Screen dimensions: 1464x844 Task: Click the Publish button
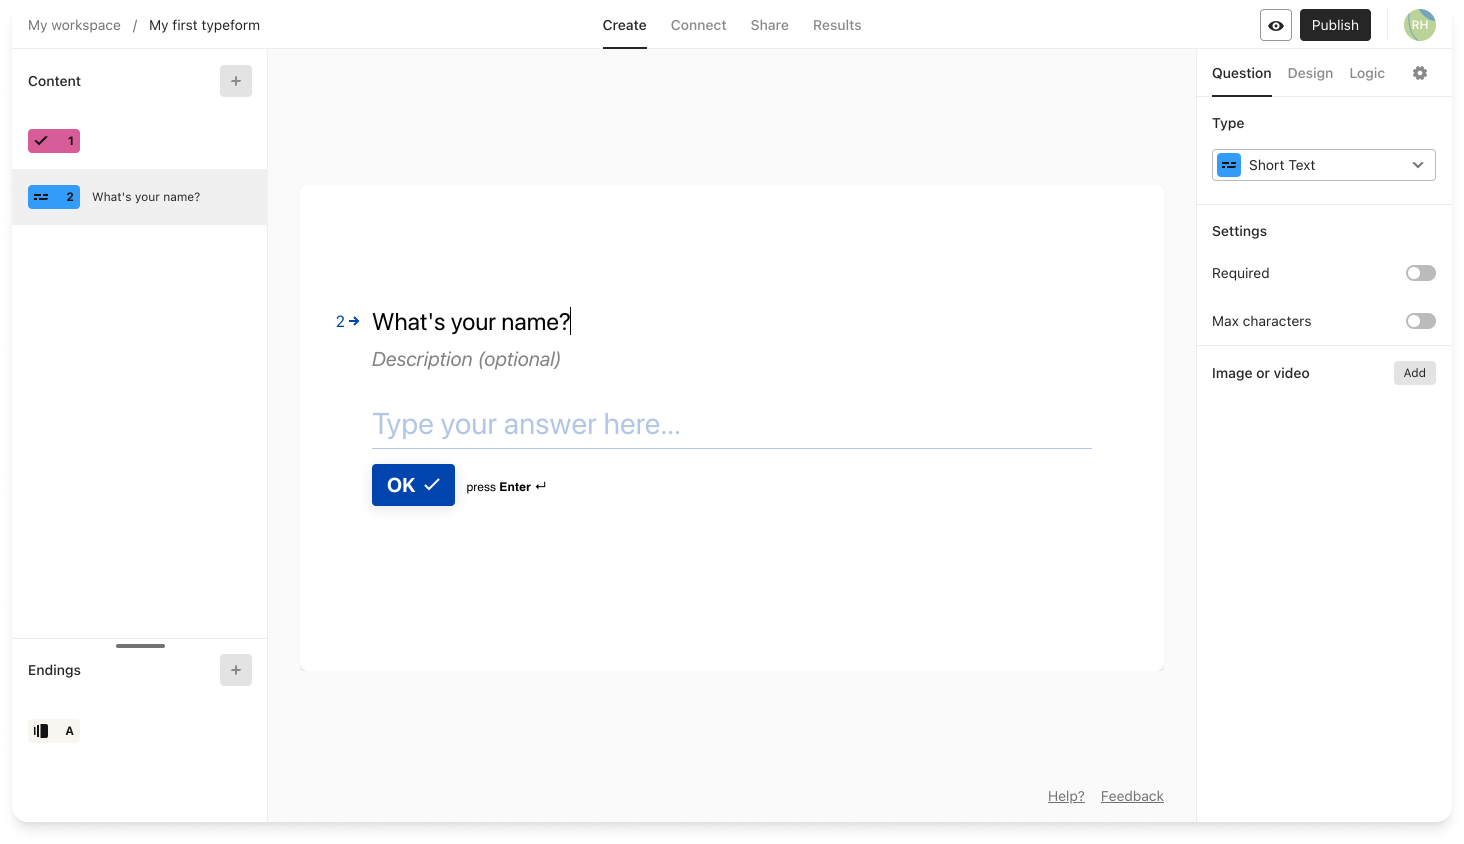1335,25
